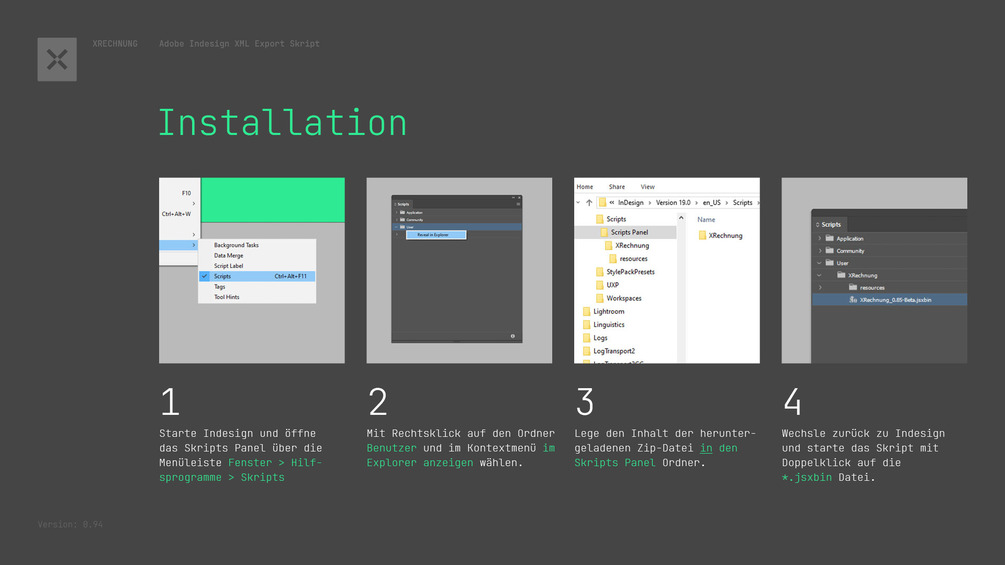
Task: Open recent locations dropdown beside Explorer up arrow
Action: click(578, 202)
